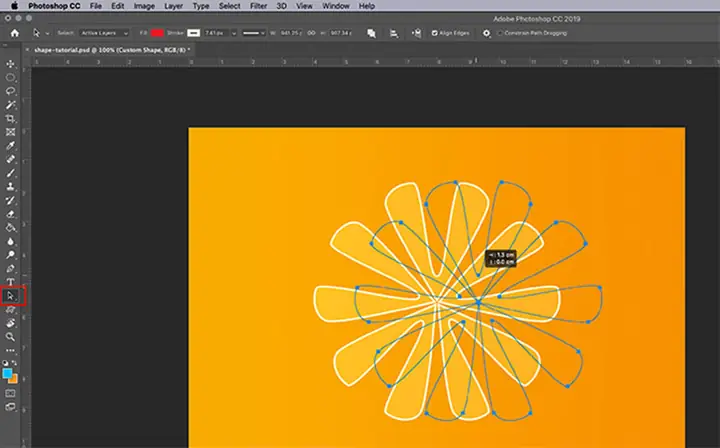720x448 pixels.
Task: Reset default foreground and background colors
Action: click(5, 363)
